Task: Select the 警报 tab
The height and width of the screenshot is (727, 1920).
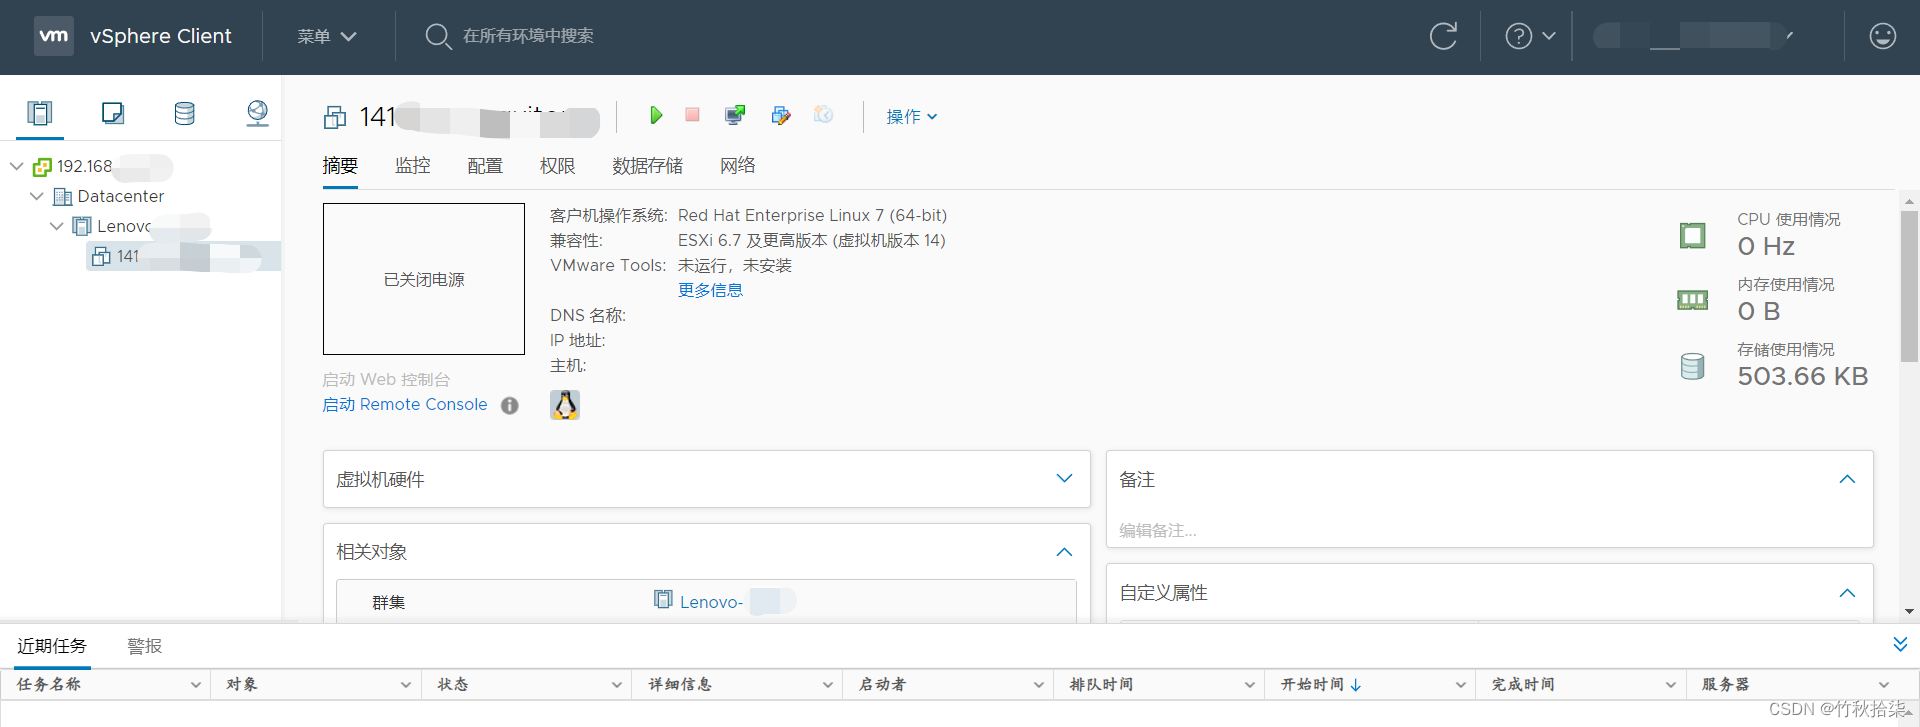Action: coord(145,646)
